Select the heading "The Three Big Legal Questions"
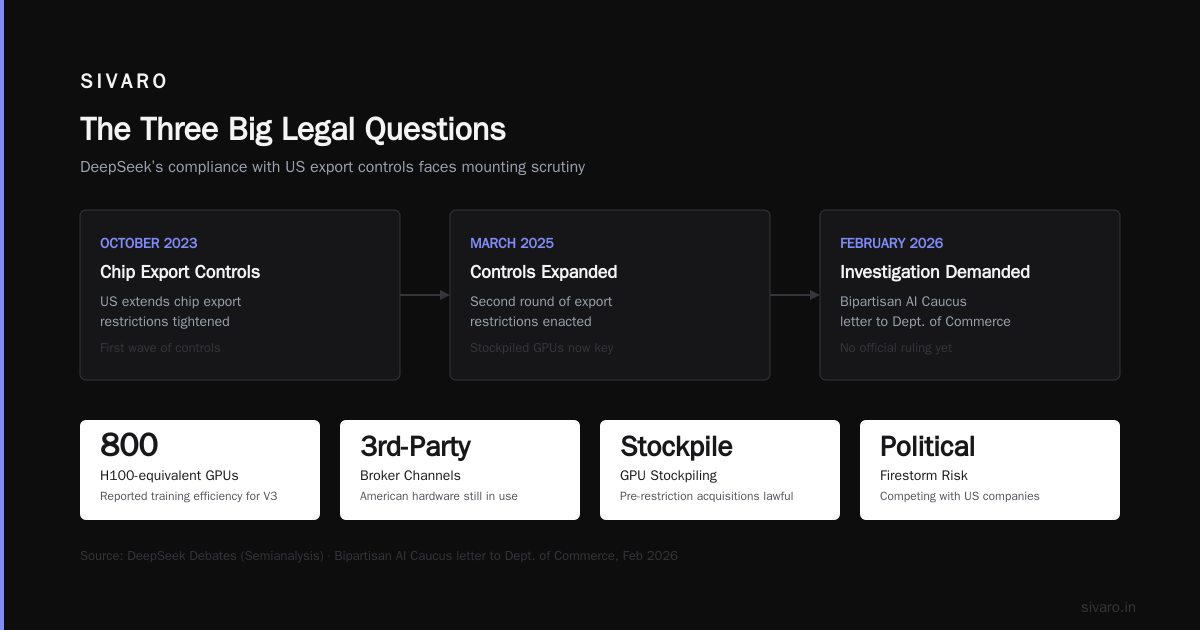Image resolution: width=1200 pixels, height=630 pixels. pos(293,129)
